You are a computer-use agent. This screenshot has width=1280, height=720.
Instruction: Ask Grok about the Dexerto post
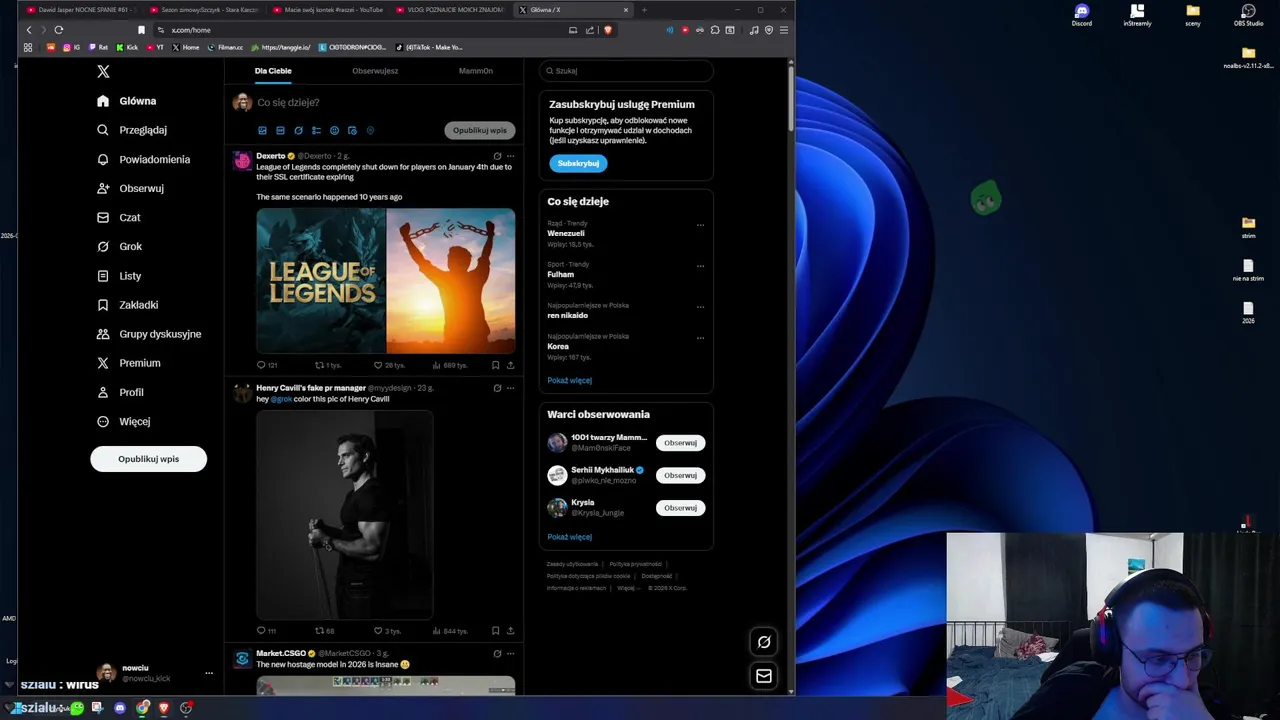point(497,156)
